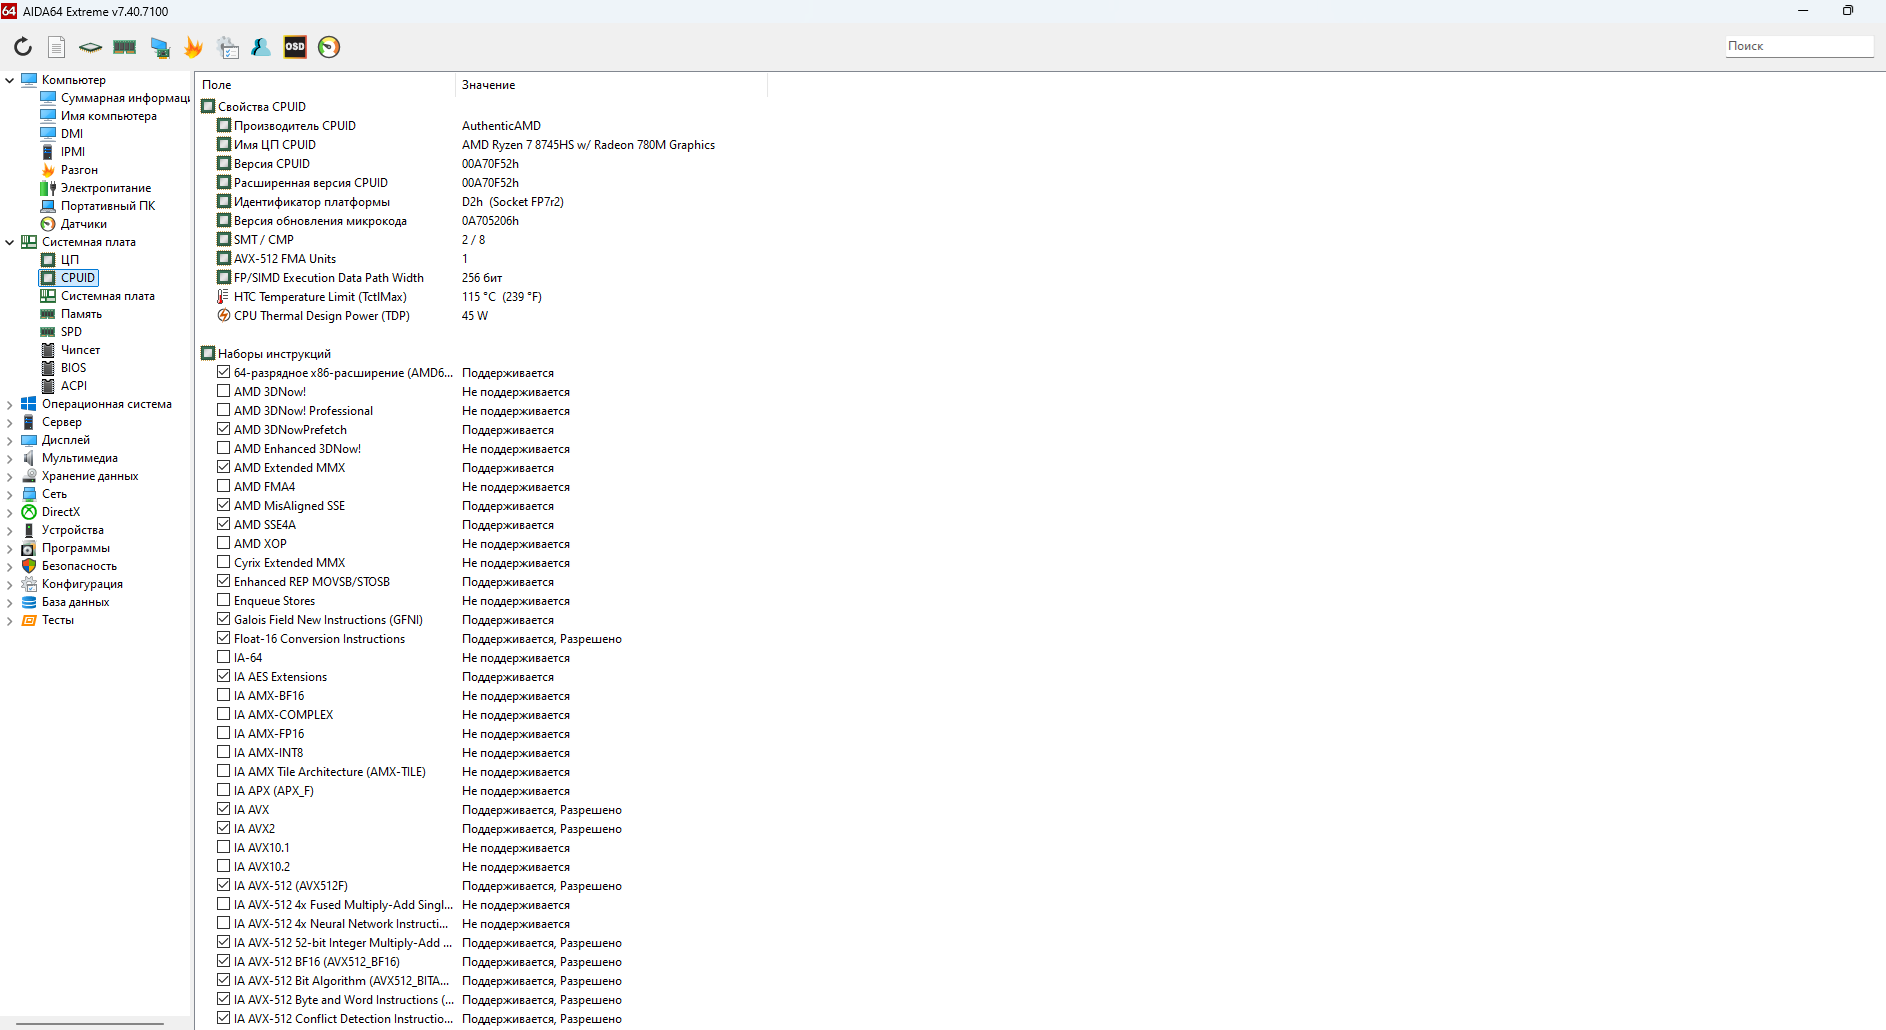
Task: Toggle the Galois Field New Instructions checkbox
Action: pyautogui.click(x=224, y=620)
